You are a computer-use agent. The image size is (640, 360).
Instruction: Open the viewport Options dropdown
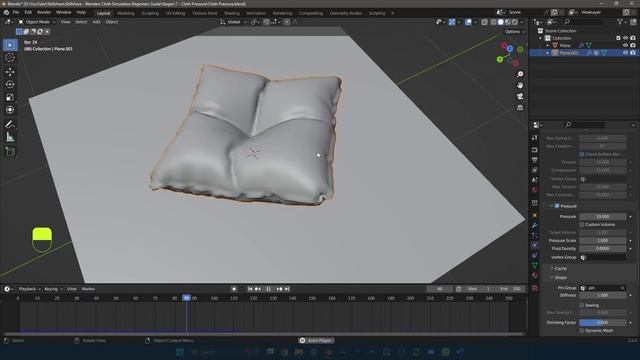(x=514, y=32)
